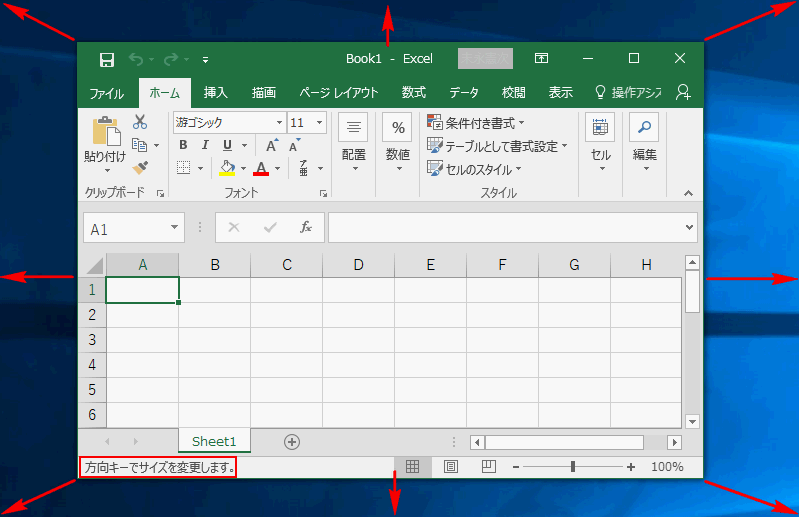
Task: Open 条件付き書式 menu
Action: click(475, 123)
